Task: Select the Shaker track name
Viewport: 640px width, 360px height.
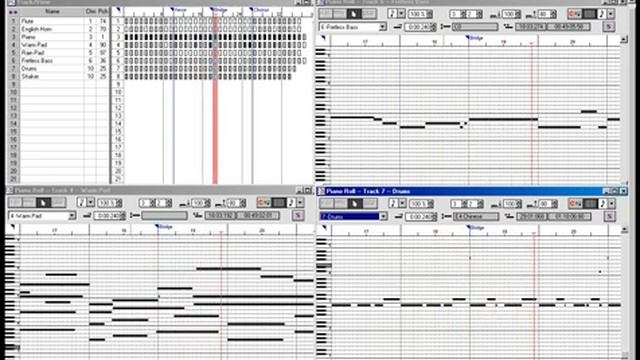Action: [x=30, y=76]
